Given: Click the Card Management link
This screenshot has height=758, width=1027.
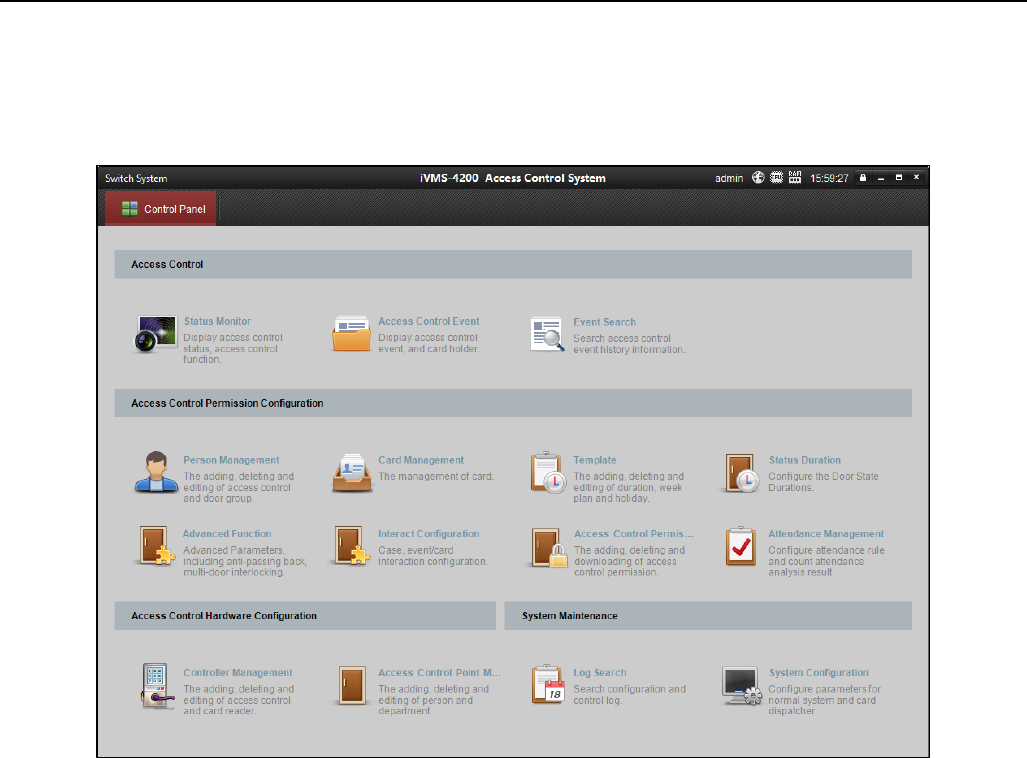Looking at the screenshot, I should (x=421, y=460).
